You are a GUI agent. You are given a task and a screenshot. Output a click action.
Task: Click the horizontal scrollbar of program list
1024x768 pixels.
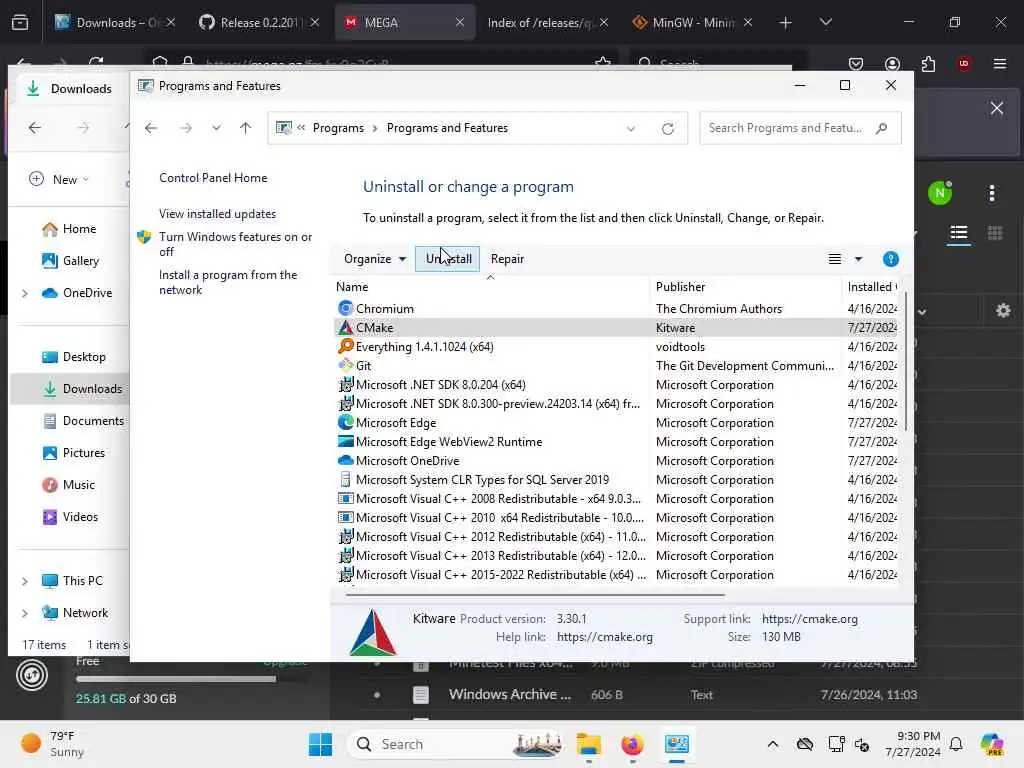(x=535, y=595)
